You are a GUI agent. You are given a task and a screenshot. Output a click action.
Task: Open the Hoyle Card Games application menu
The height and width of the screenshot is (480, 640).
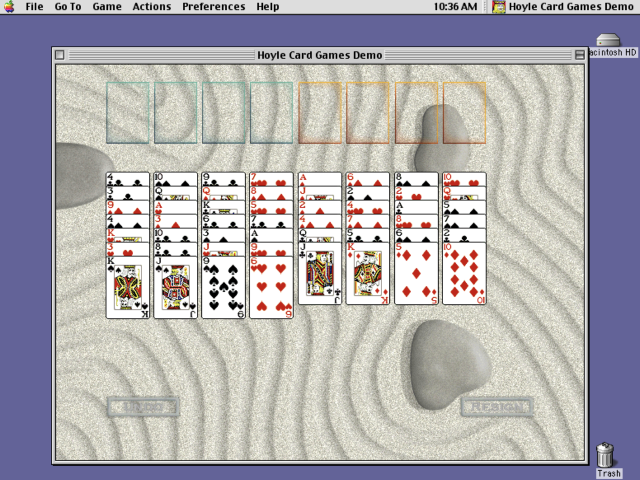pos(563,7)
